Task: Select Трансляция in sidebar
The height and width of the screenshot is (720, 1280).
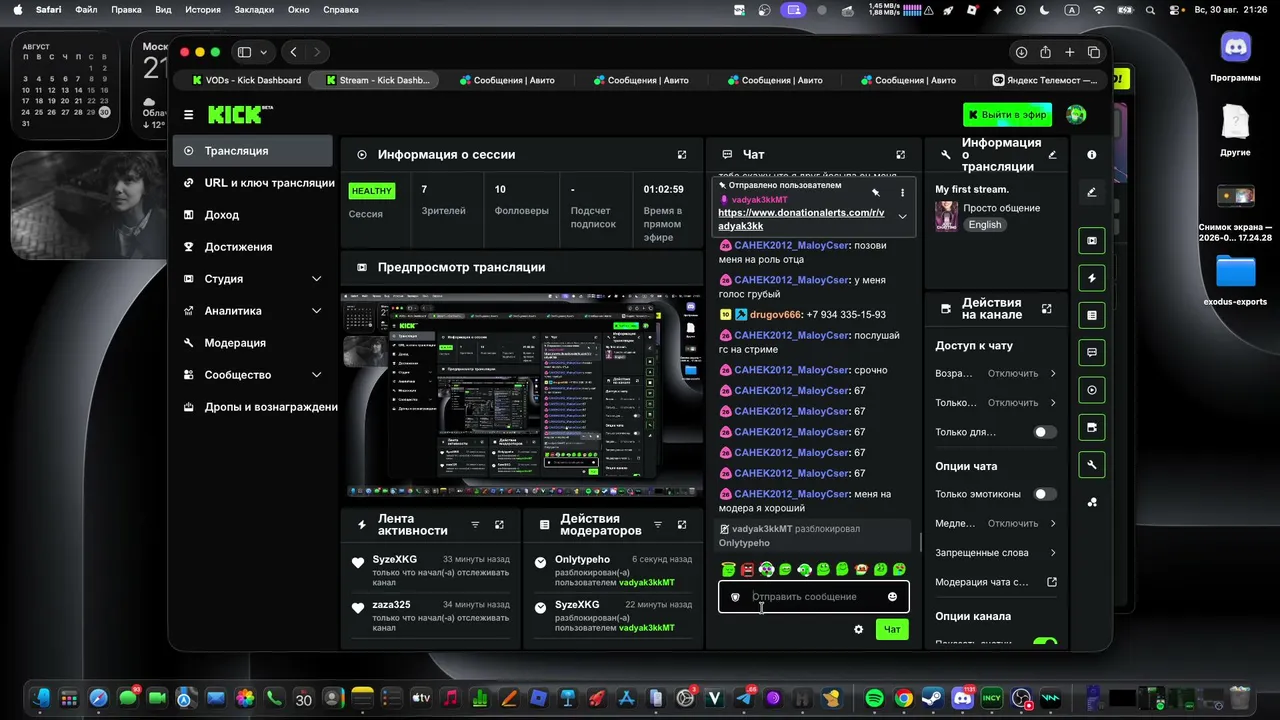Action: [x=253, y=151]
